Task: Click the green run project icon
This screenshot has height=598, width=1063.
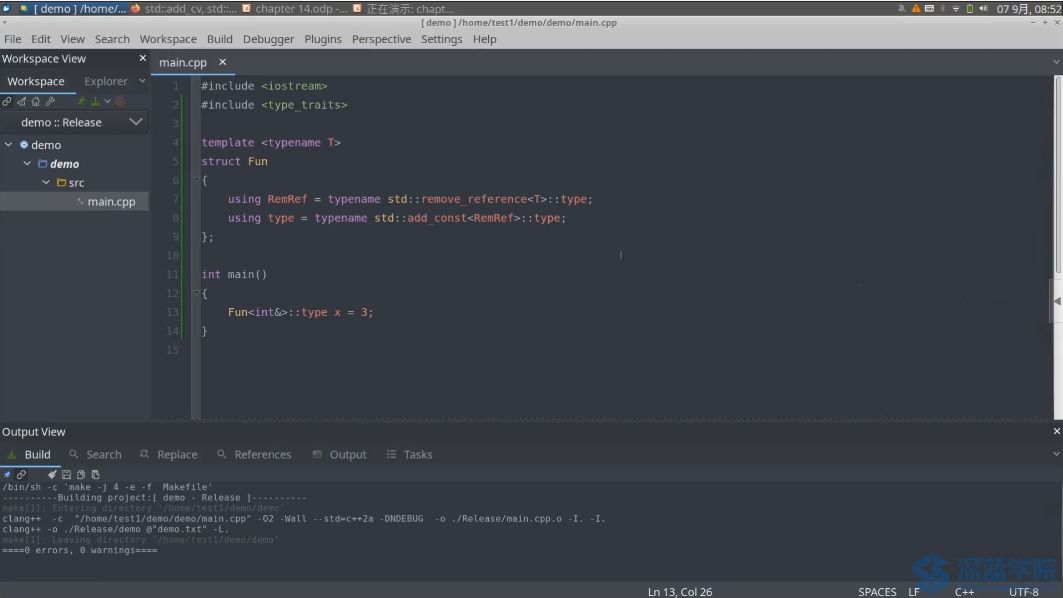Action: coord(82,101)
